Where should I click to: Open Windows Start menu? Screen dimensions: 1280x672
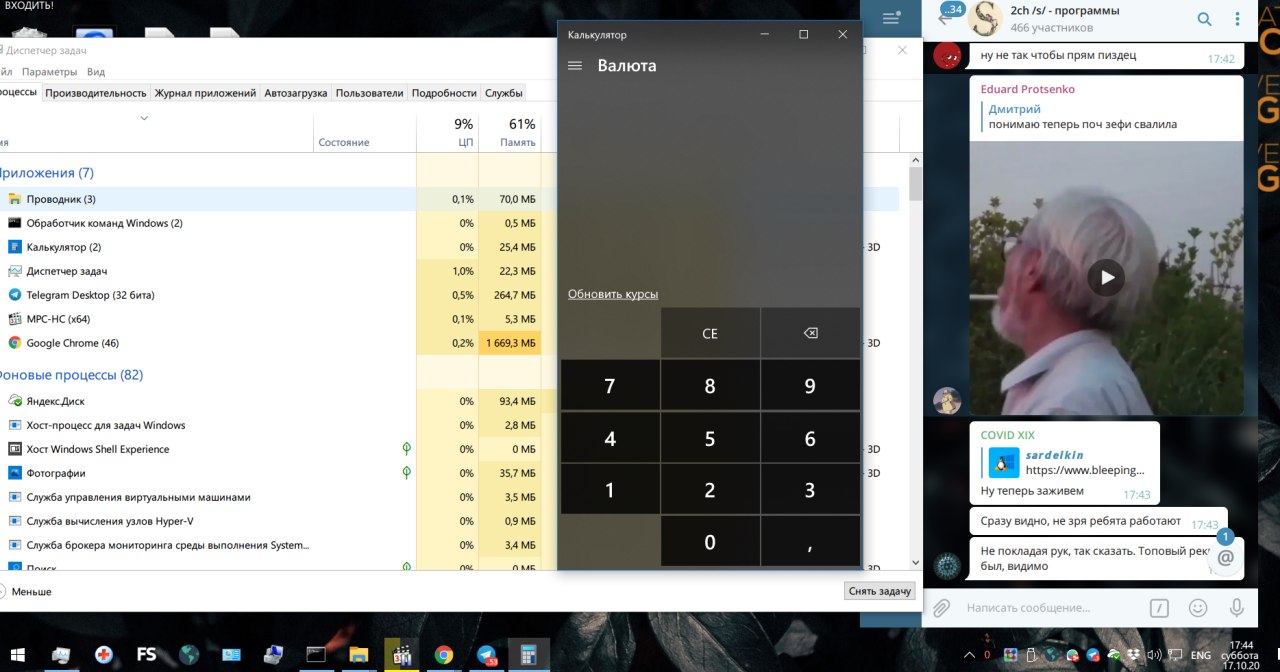click(x=19, y=655)
